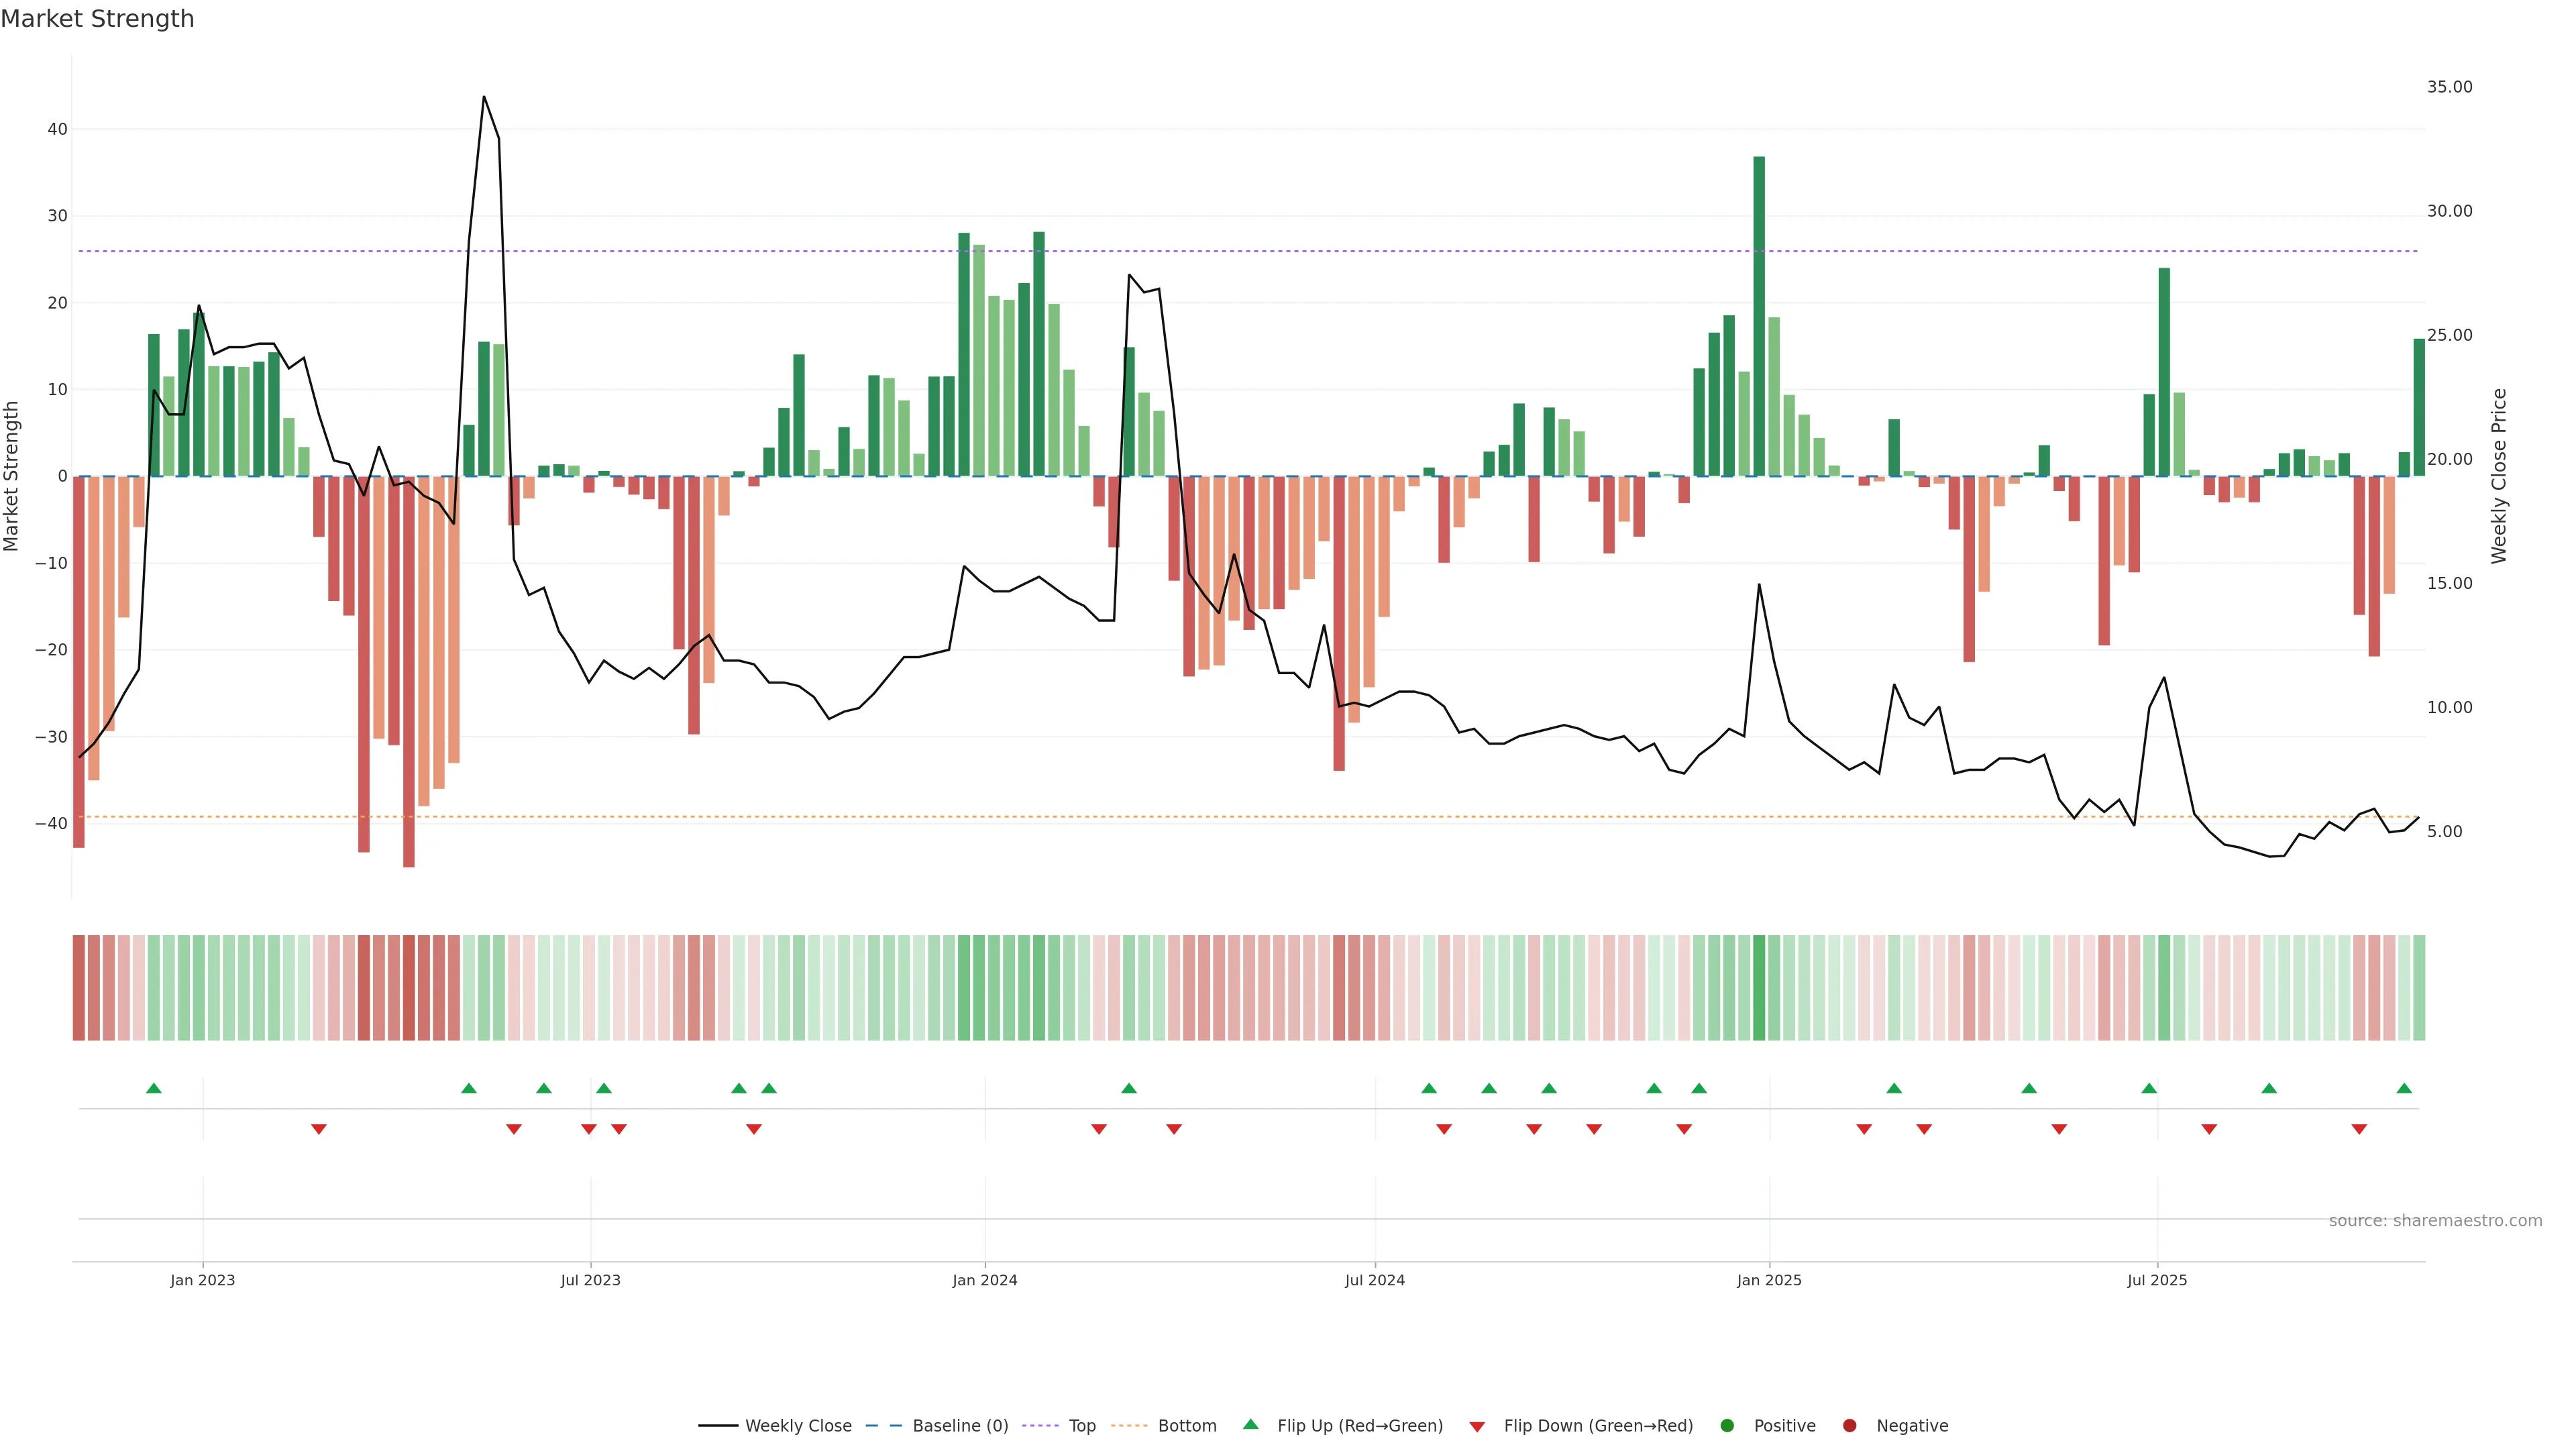
Task: Click the Market Strength chart title
Action: pyautogui.click(x=97, y=19)
